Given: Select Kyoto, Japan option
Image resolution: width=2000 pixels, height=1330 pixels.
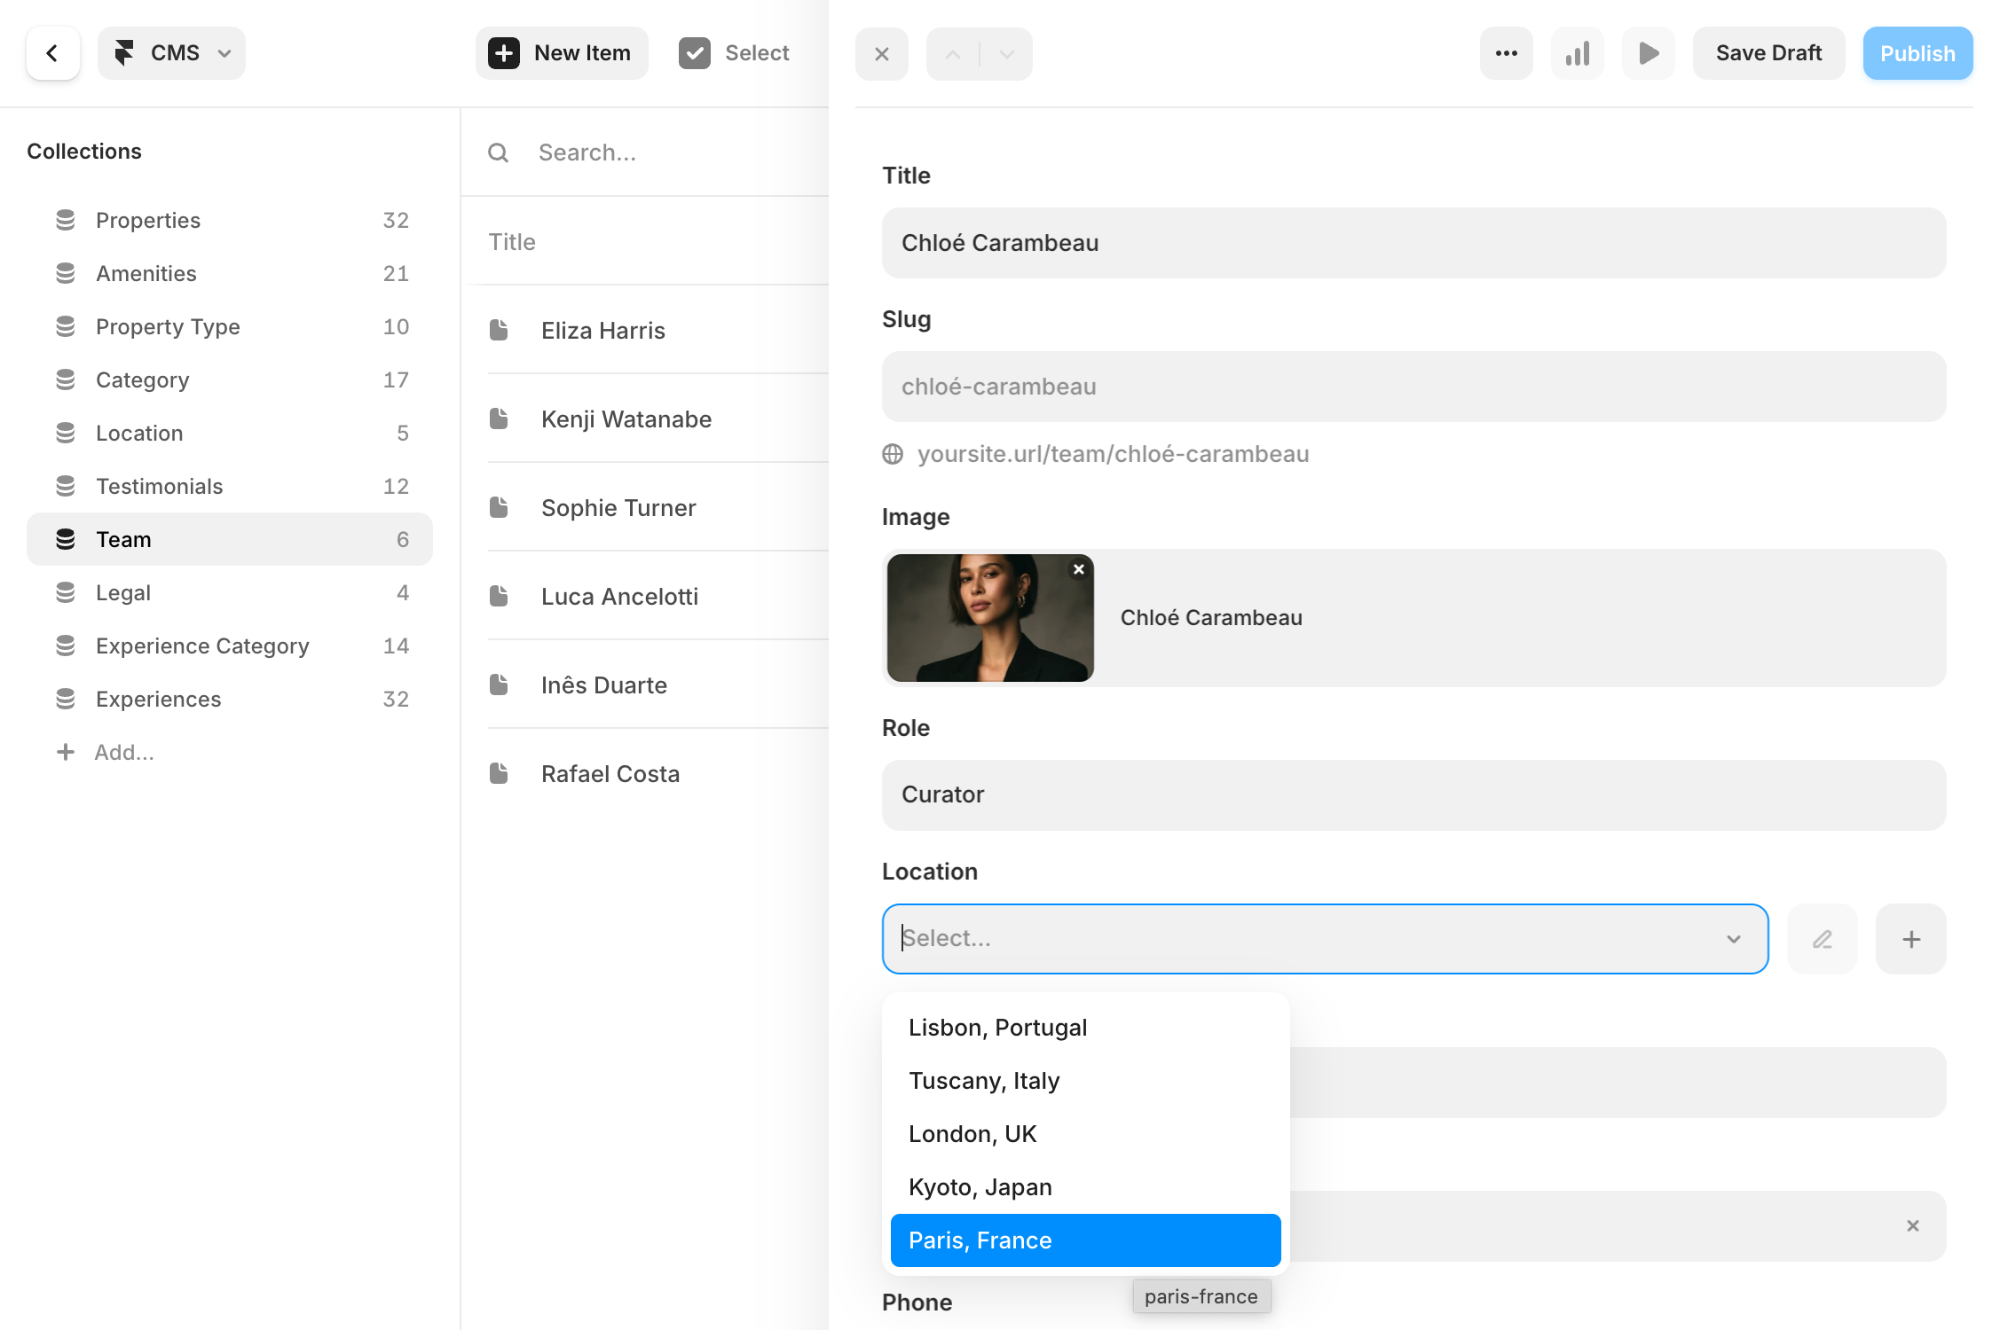Looking at the screenshot, I should 980,1187.
